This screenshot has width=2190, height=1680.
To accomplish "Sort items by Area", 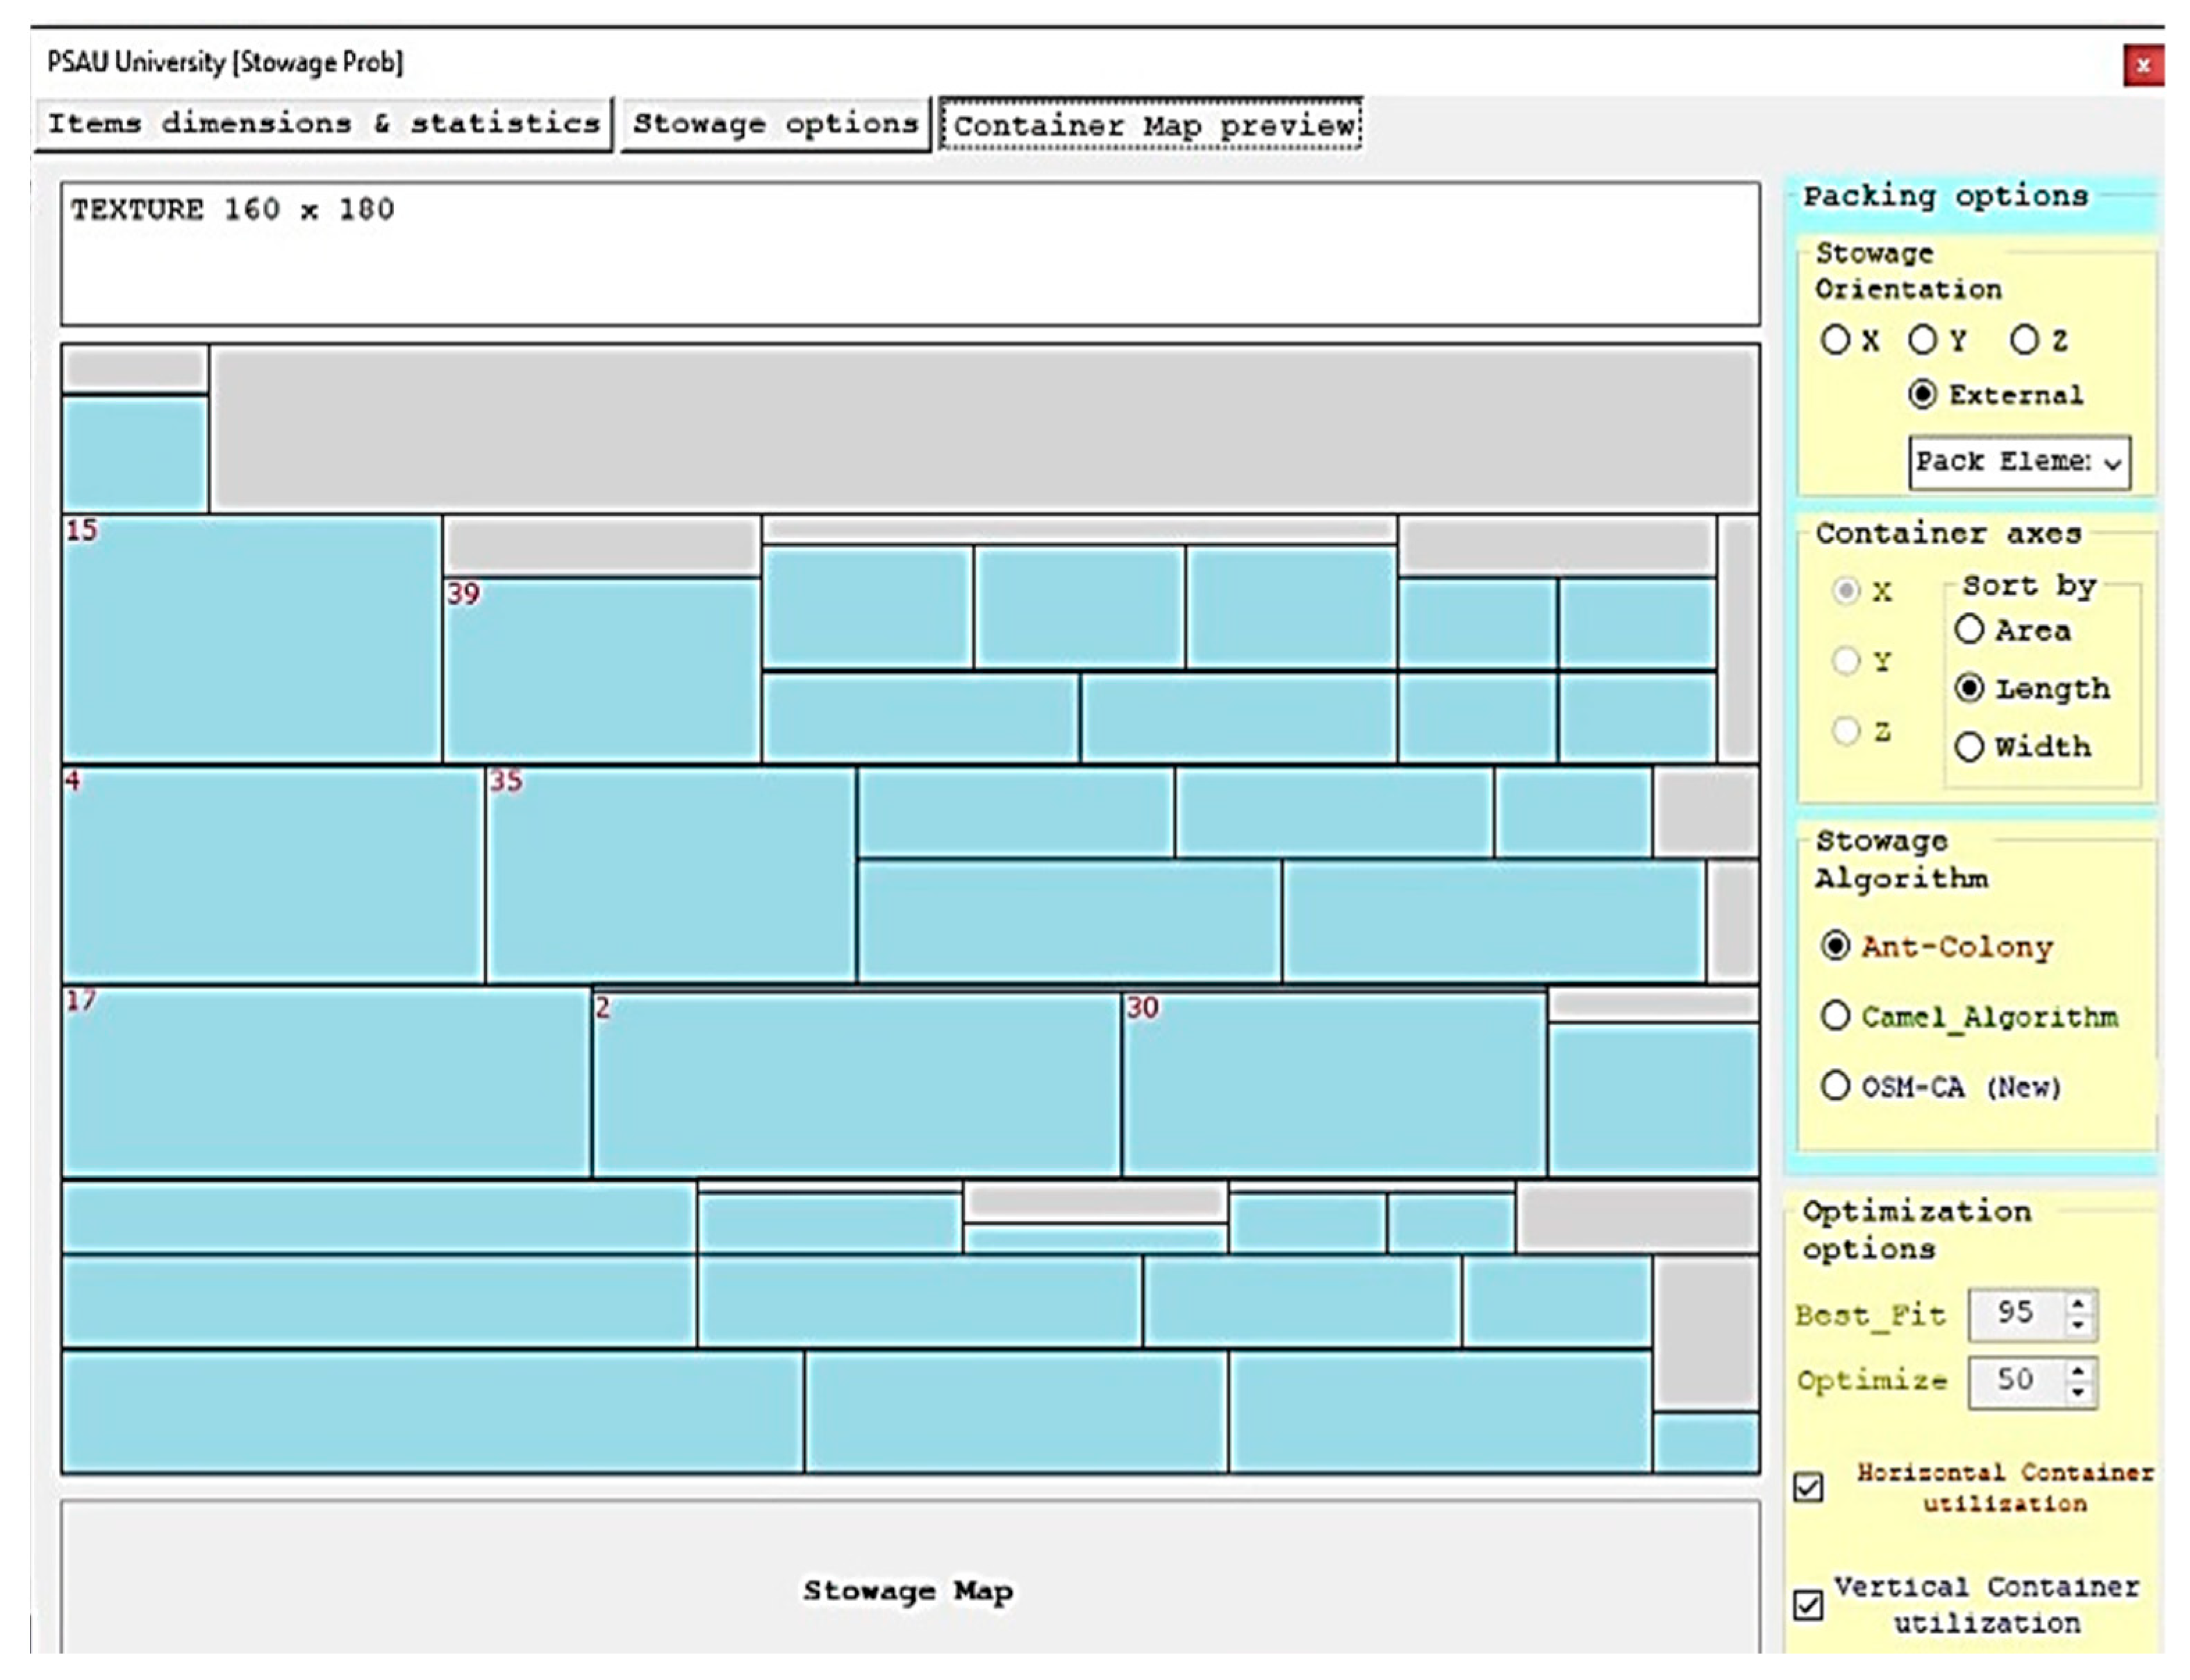I will [1969, 629].
